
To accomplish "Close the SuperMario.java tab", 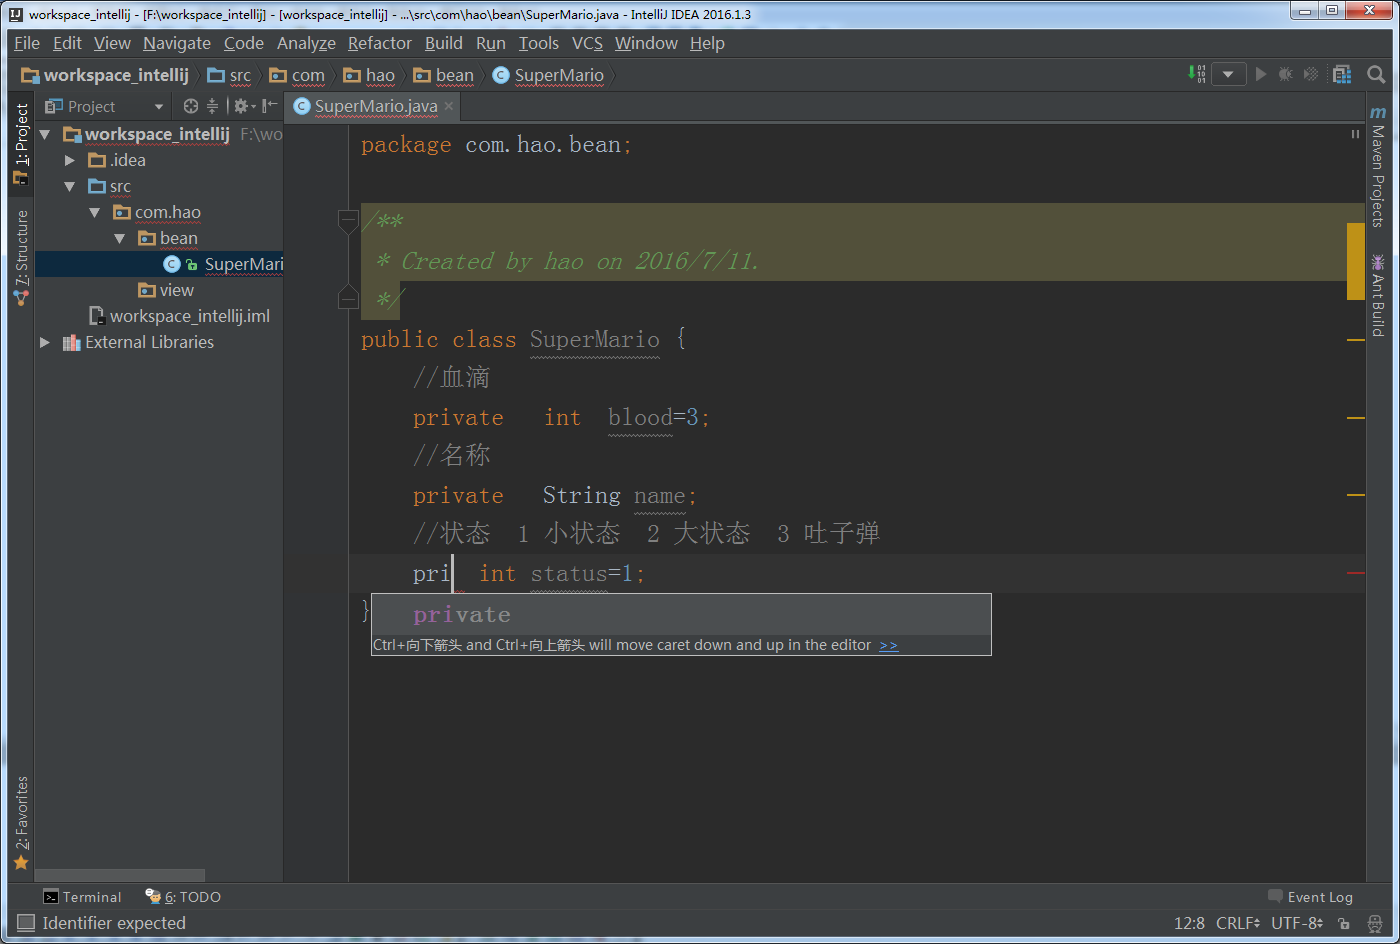I will tap(449, 106).
